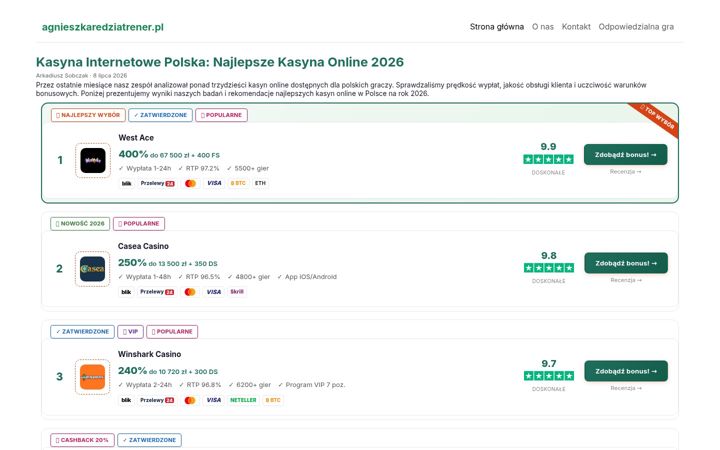Click the Blik icon in Casea Casino row

126,292
